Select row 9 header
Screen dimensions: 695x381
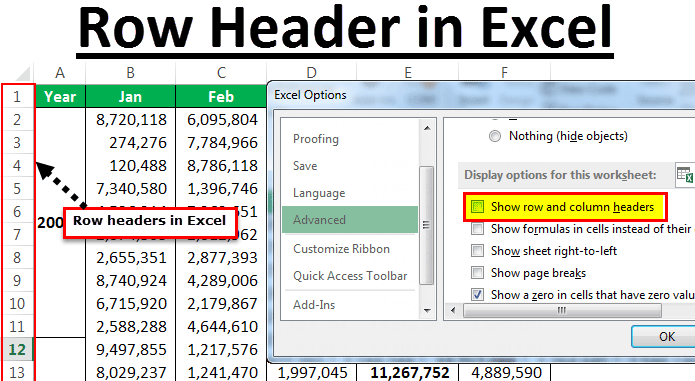18,280
